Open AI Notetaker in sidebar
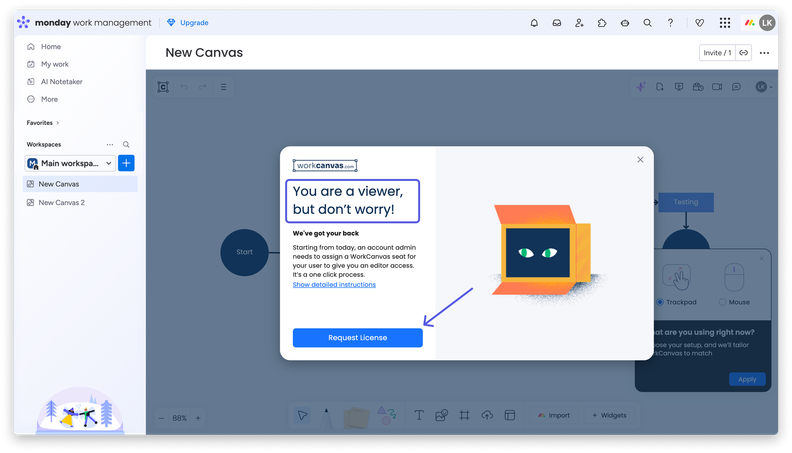This screenshot has width=792, height=453. pyautogui.click(x=61, y=81)
